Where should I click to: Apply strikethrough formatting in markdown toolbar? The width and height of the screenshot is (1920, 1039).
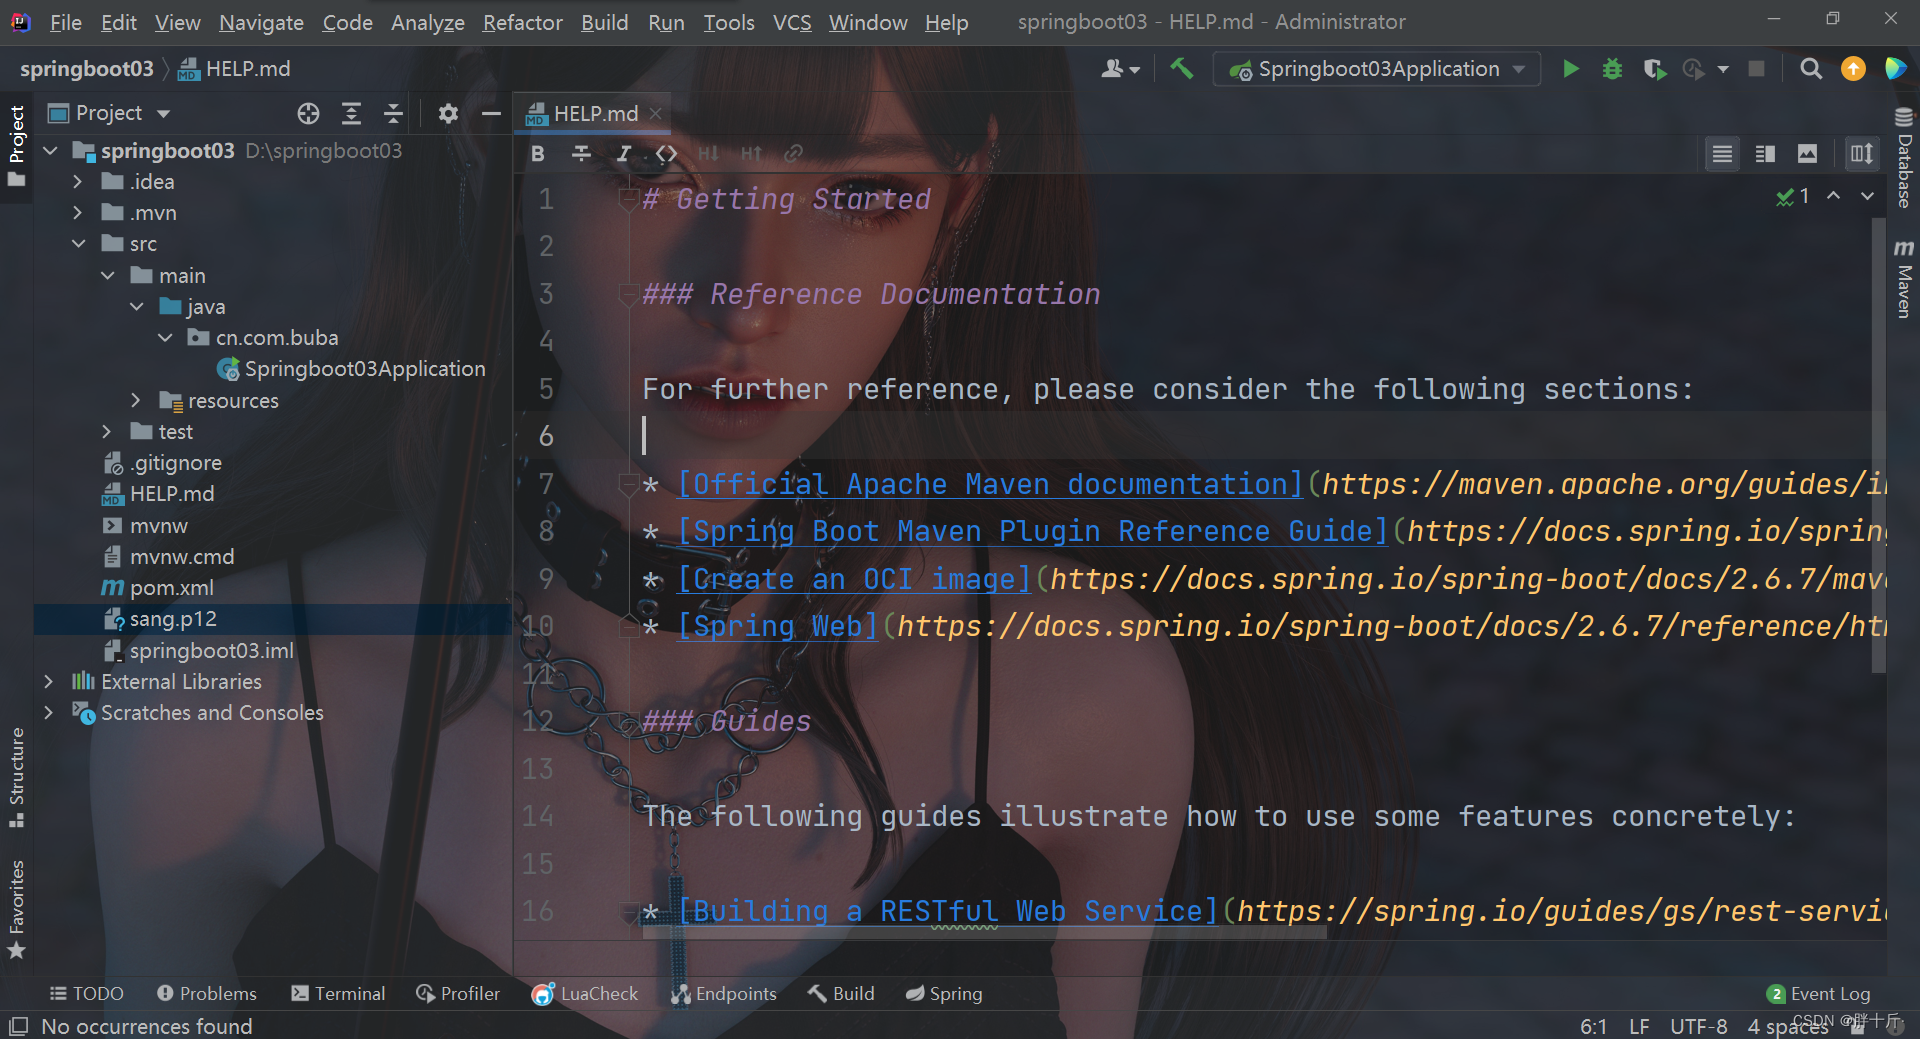581,153
